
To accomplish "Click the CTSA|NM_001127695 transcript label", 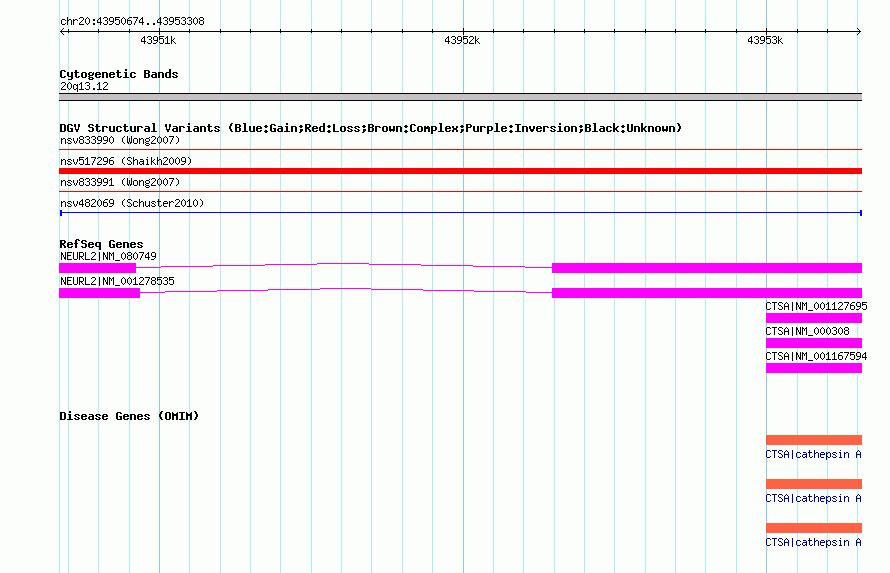I will coord(816,306).
